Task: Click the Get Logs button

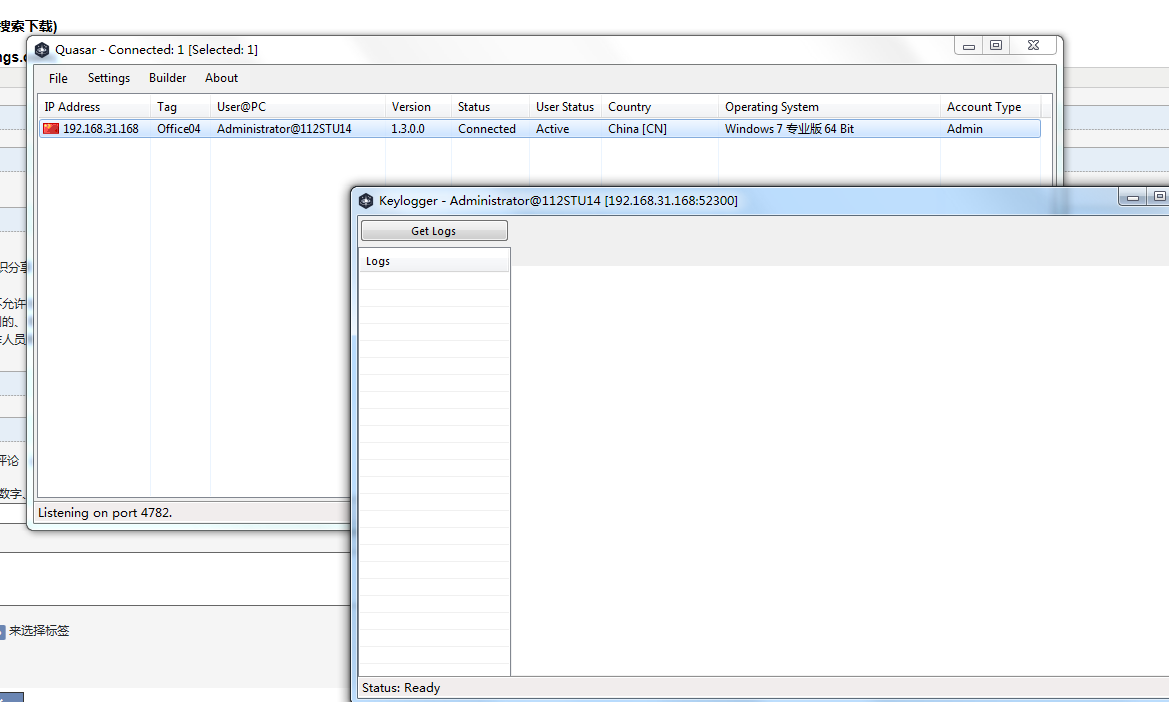Action: [434, 231]
